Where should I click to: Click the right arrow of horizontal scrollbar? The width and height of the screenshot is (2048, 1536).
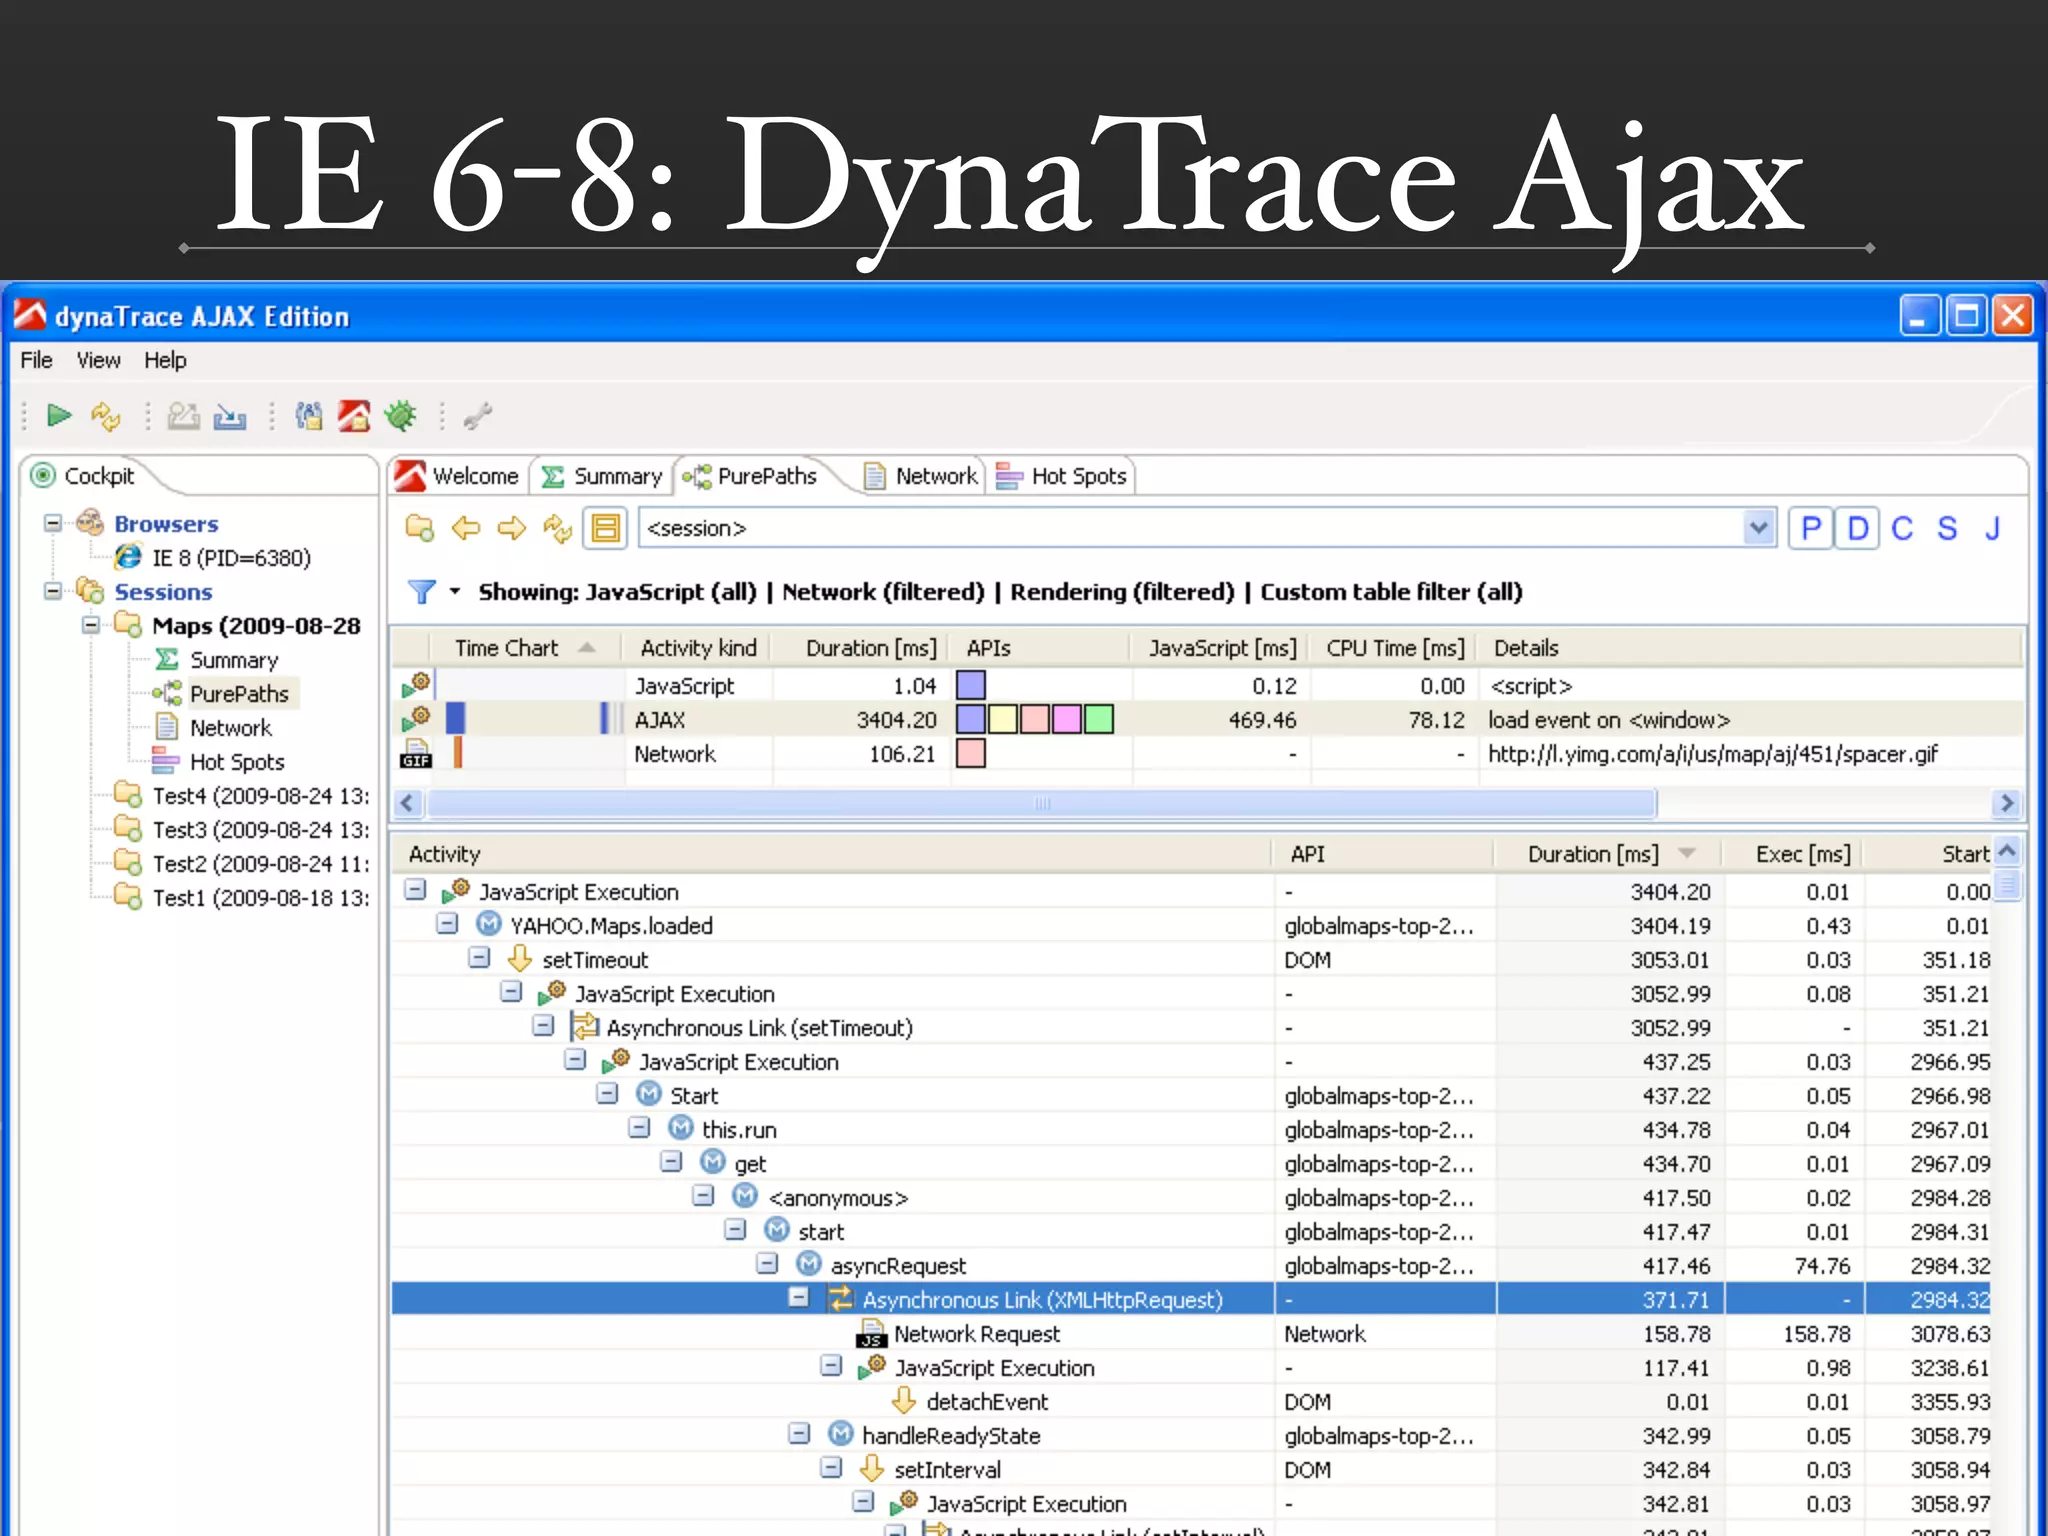(x=2006, y=803)
